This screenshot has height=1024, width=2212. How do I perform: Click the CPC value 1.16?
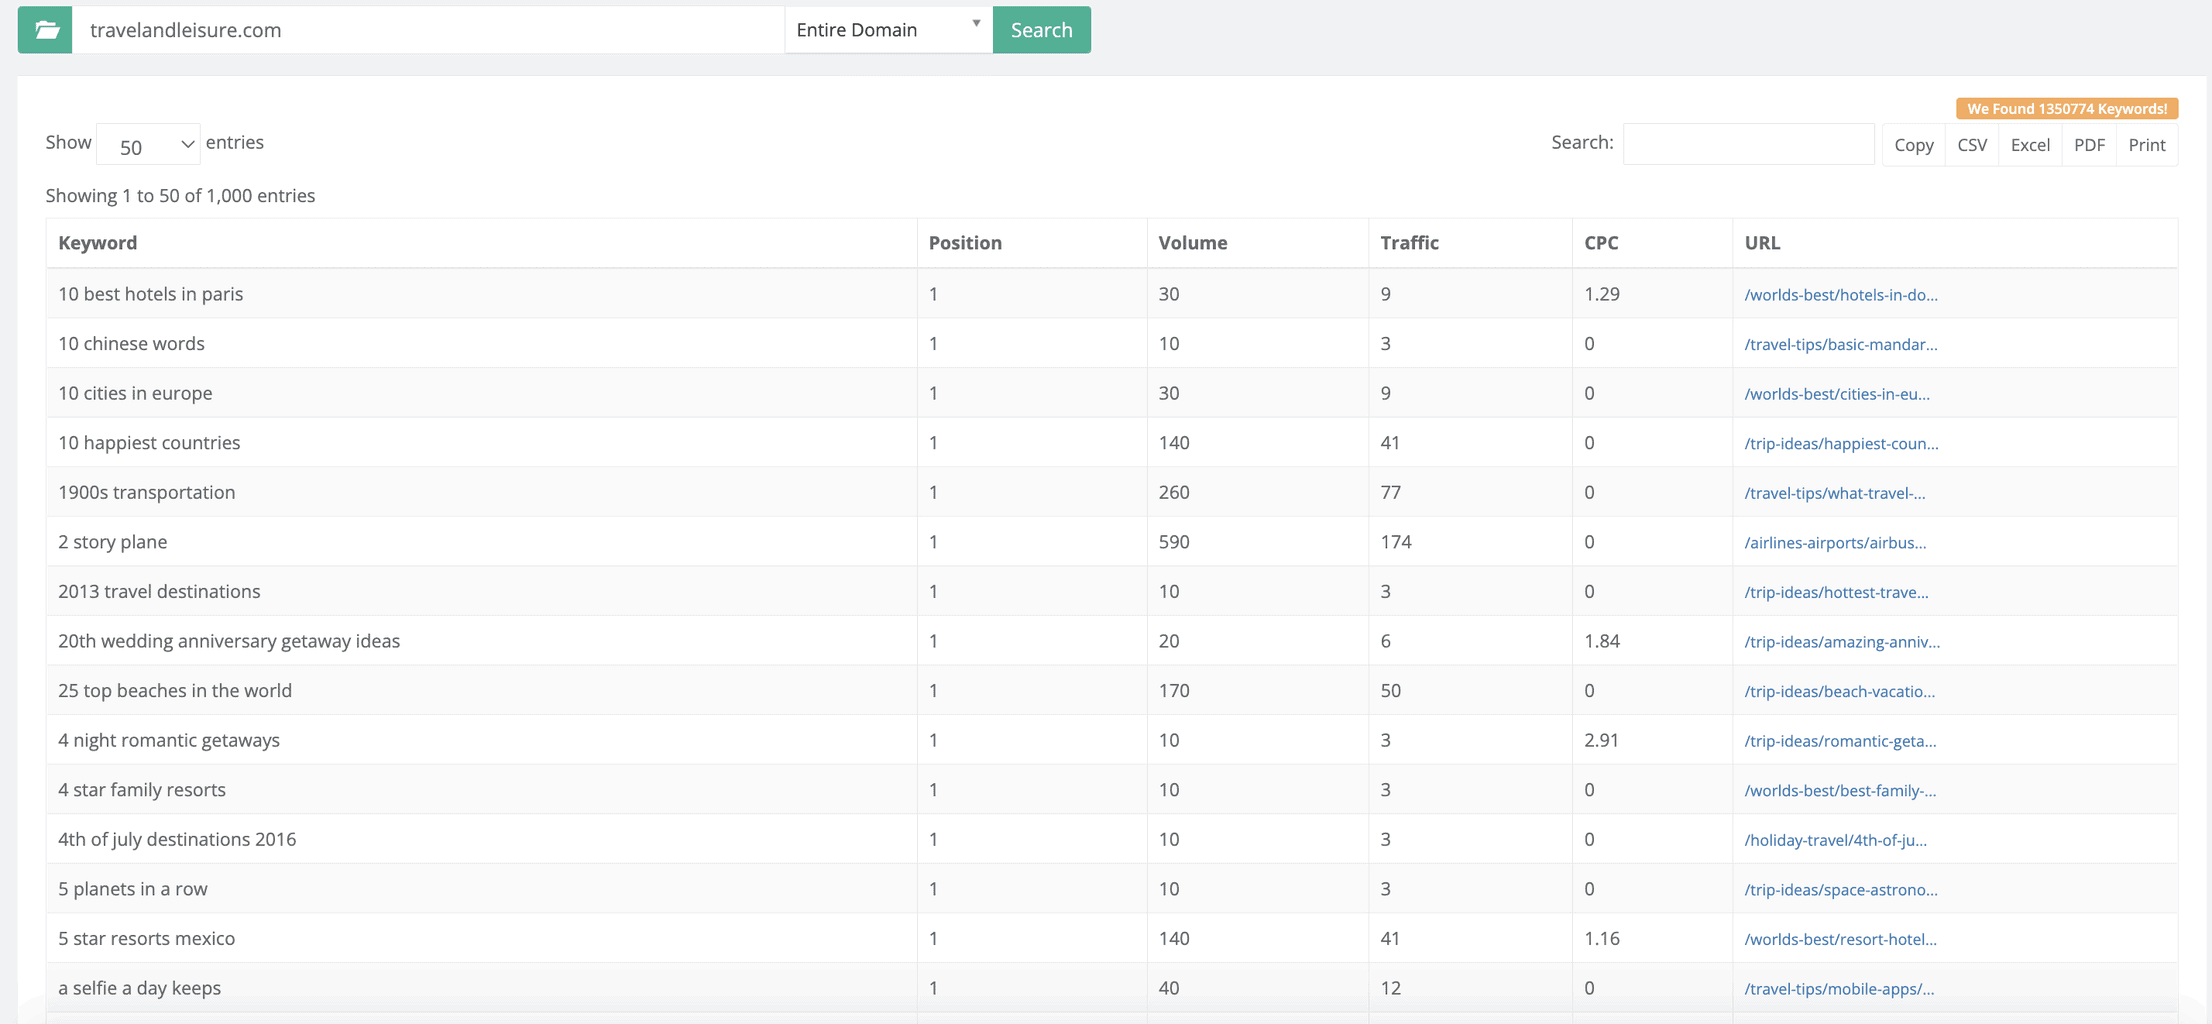pos(1601,938)
